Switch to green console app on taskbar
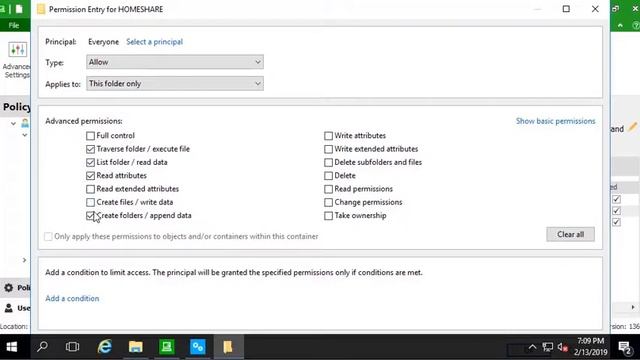The image size is (640, 360). click(167, 347)
